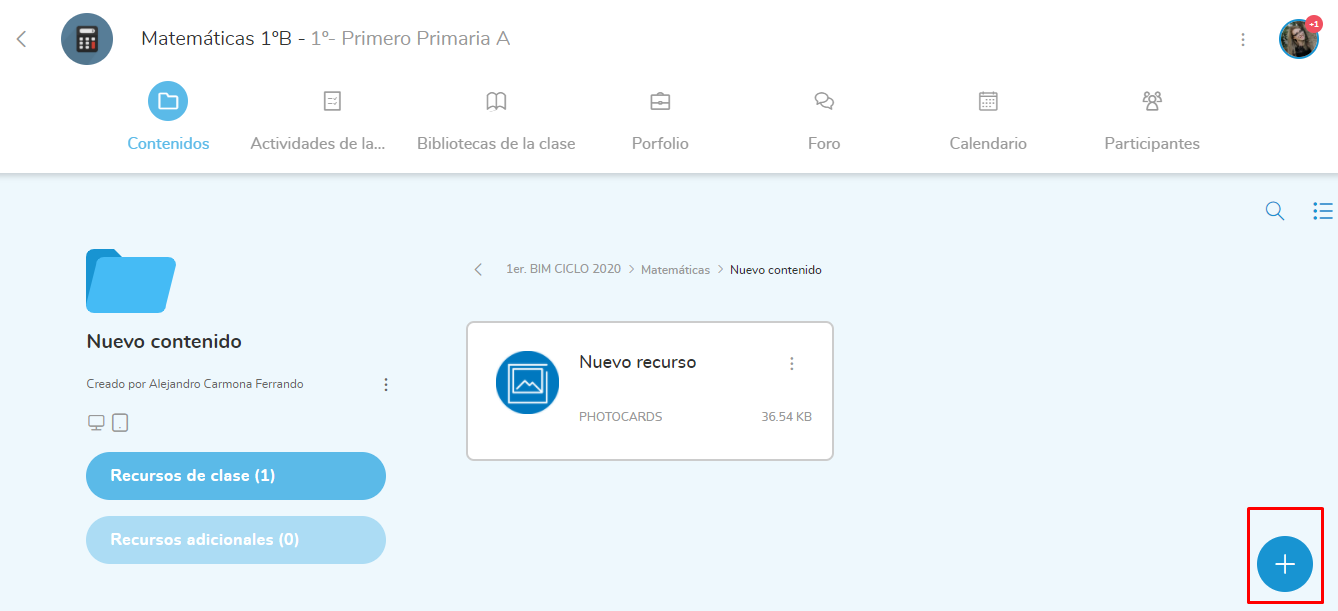Open Nuevo contenido folder options menu
The height and width of the screenshot is (611, 1338).
pos(386,384)
